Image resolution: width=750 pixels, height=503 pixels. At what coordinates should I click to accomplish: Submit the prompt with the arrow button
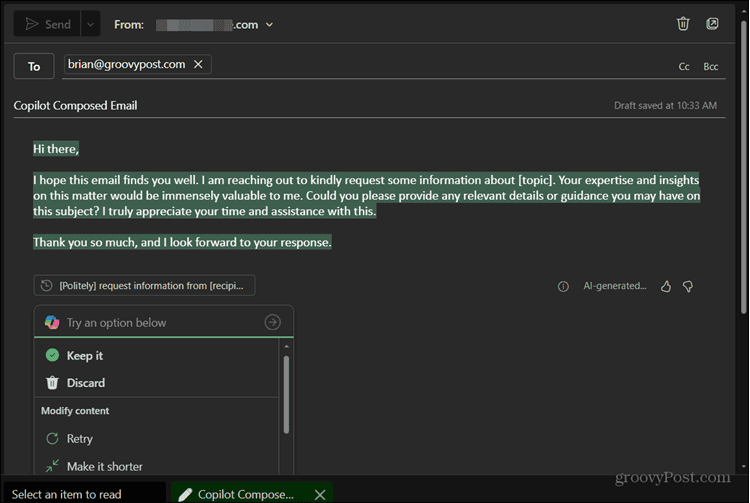point(272,322)
